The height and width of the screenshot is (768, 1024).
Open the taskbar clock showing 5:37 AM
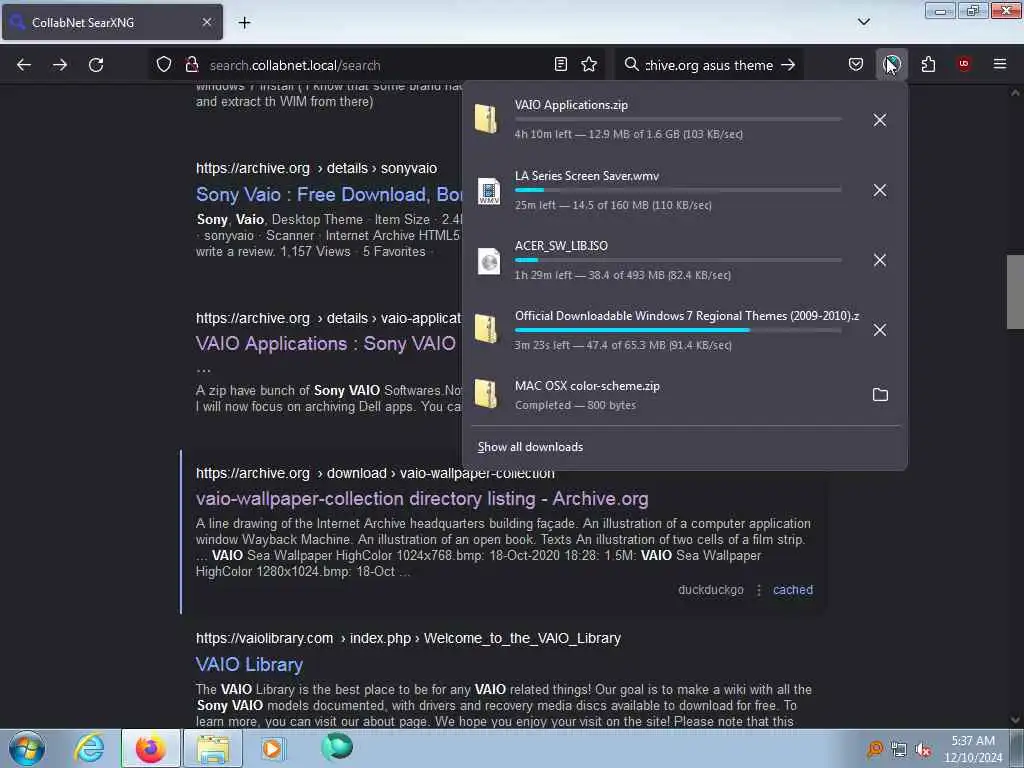point(972,749)
